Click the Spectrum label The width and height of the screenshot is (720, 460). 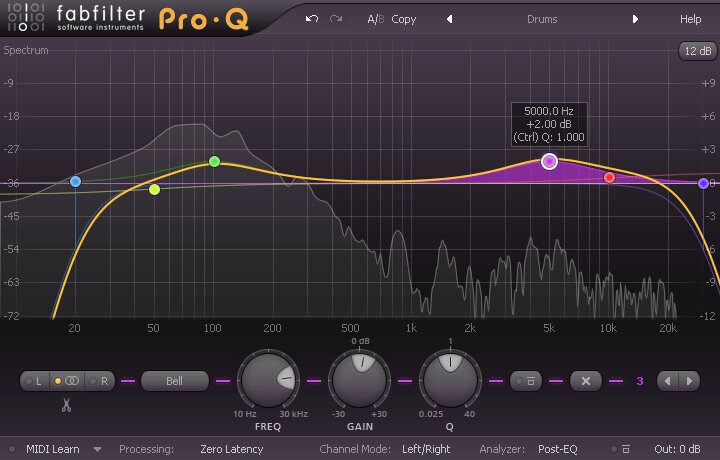26,50
